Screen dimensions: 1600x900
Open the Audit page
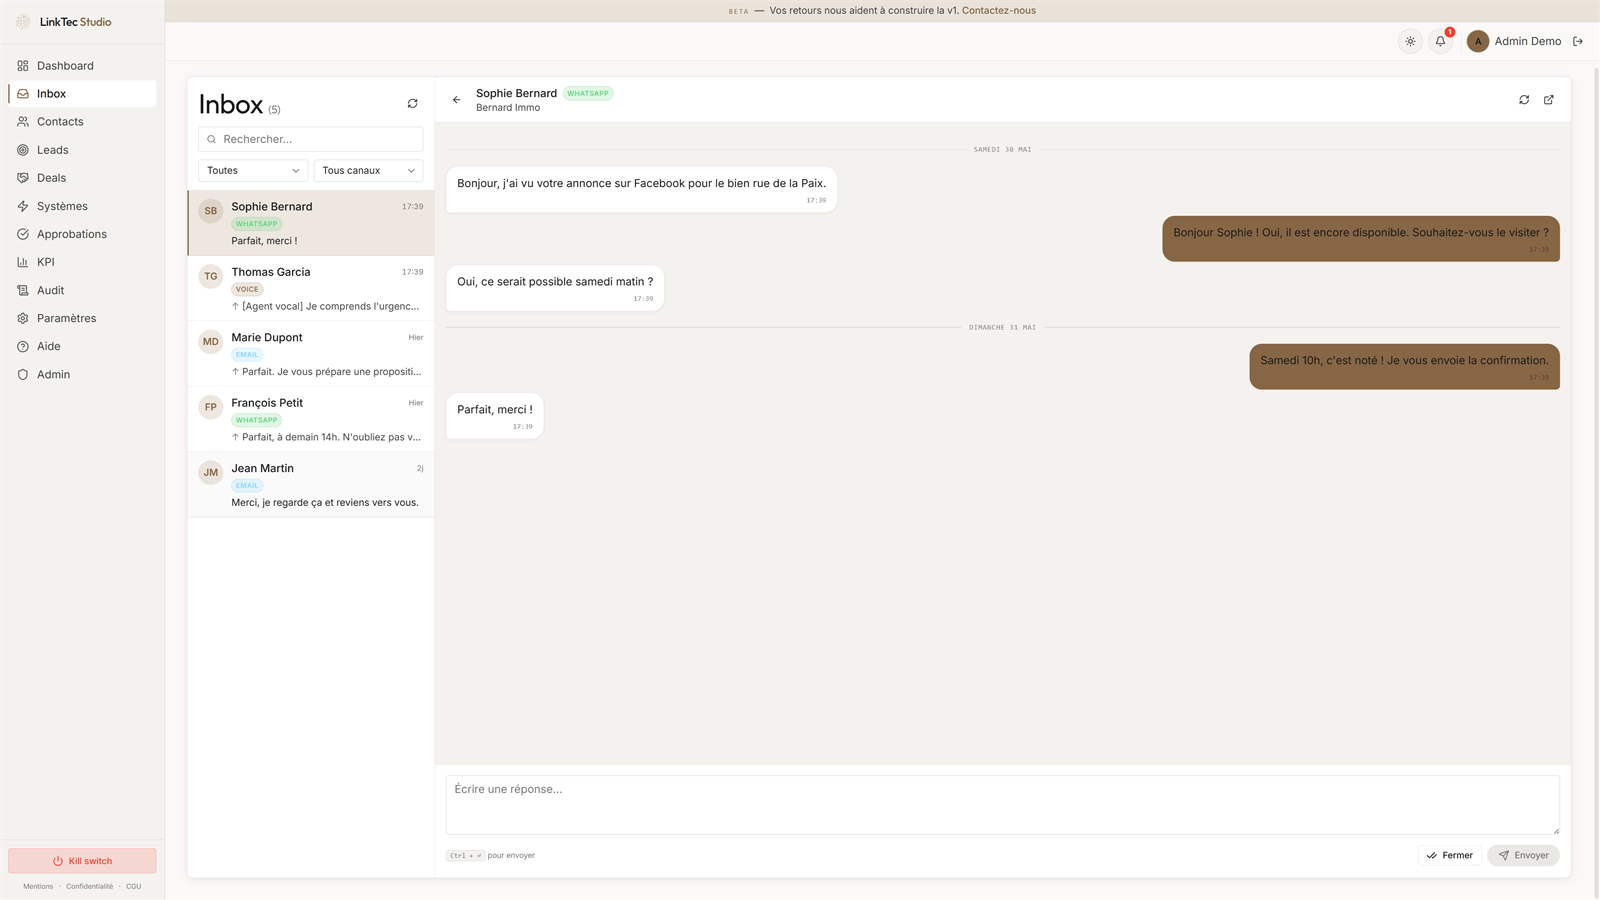pos(82,290)
